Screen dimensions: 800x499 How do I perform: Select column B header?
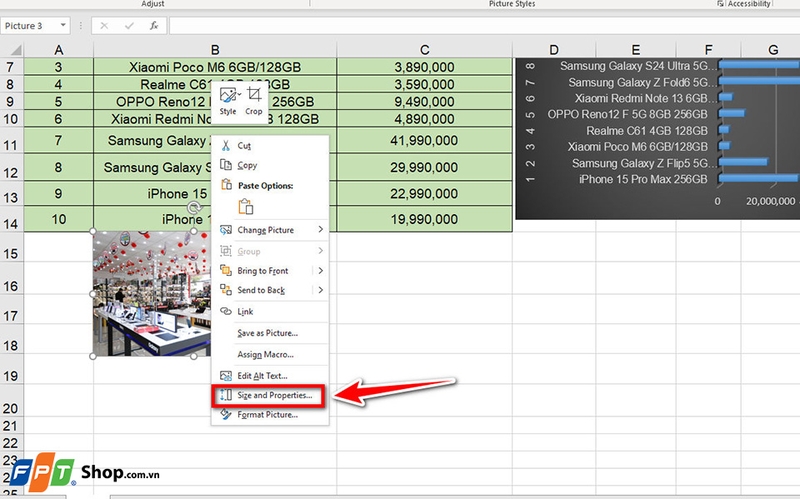(x=215, y=49)
